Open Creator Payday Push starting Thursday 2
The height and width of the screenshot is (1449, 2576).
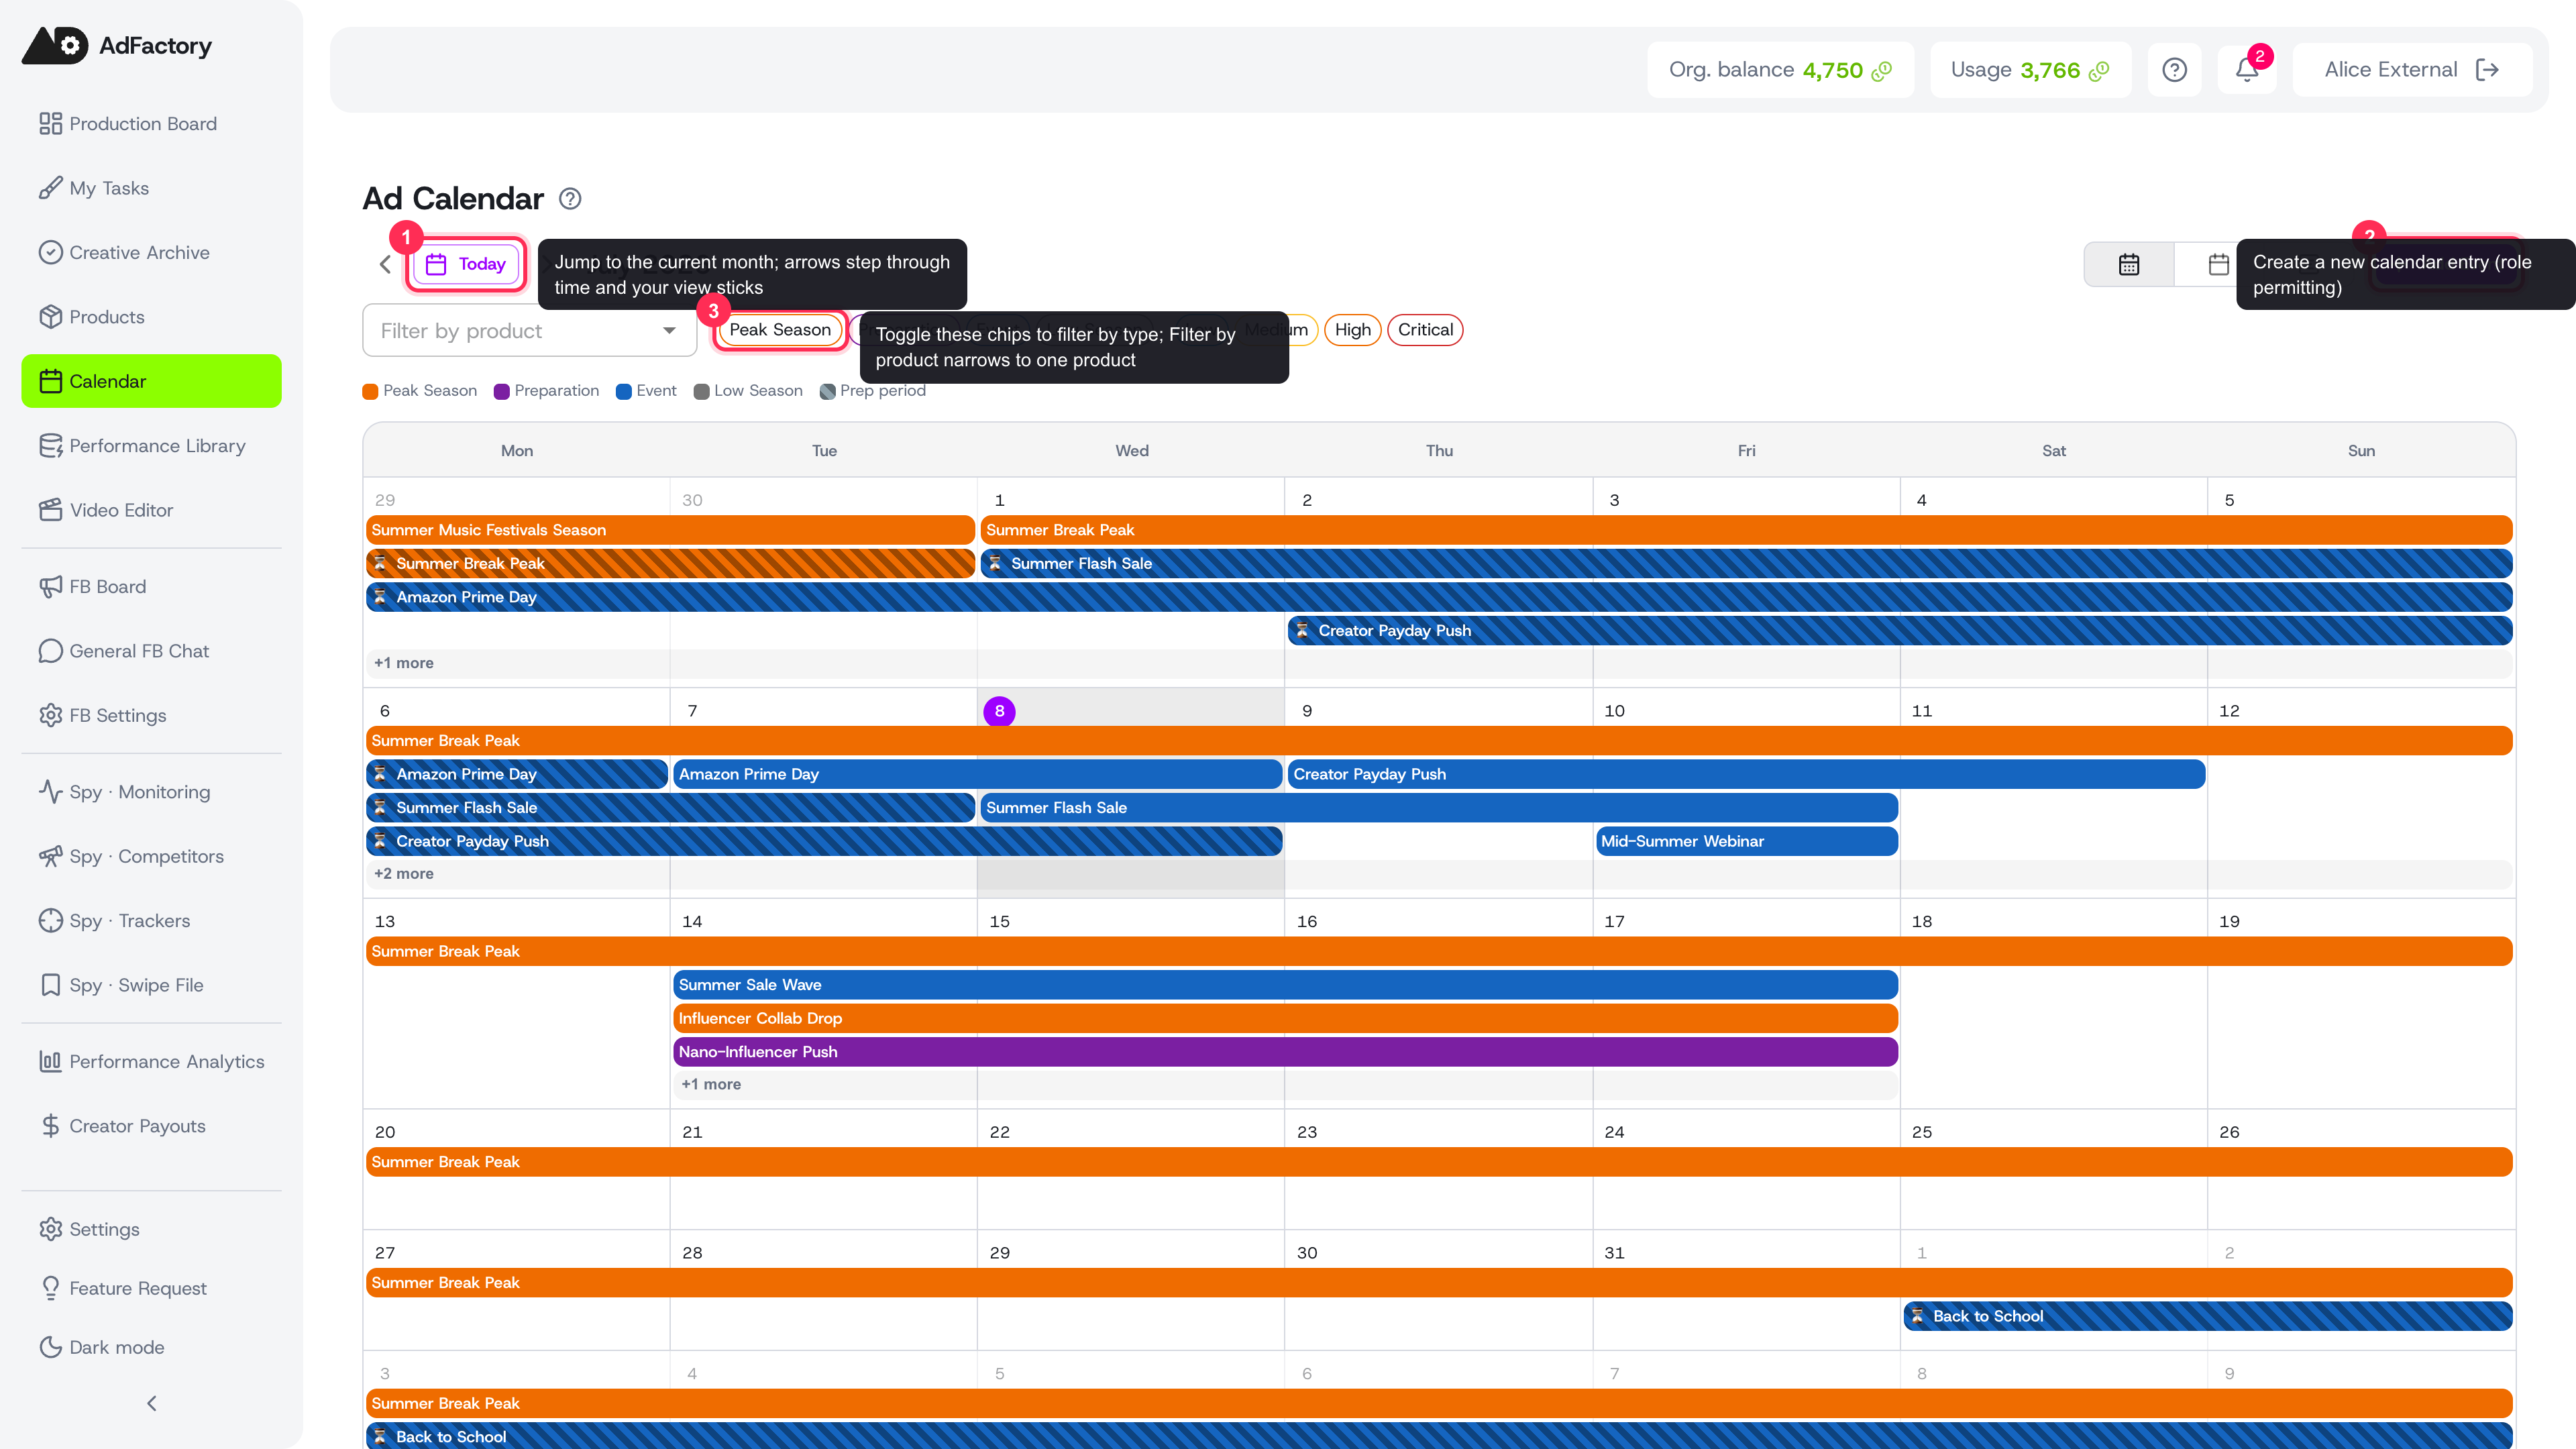coord(1900,630)
